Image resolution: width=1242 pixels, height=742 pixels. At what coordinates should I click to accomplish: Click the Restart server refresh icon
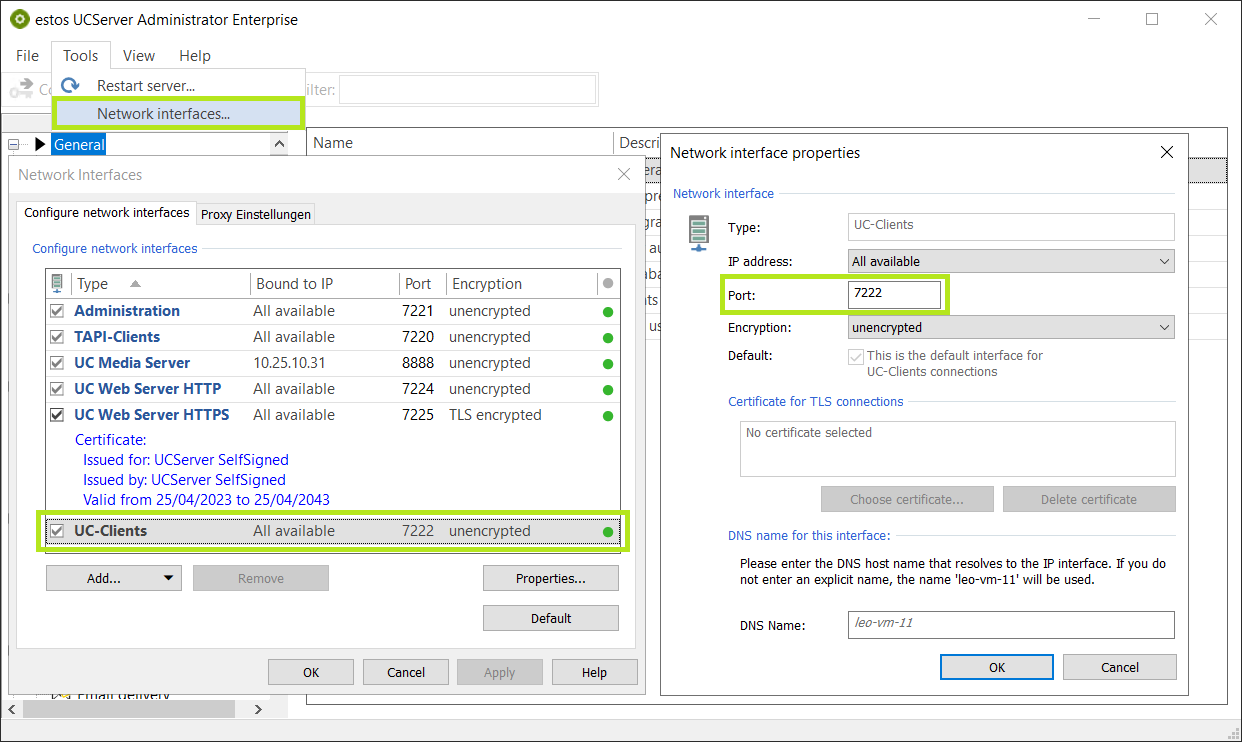click(x=70, y=86)
